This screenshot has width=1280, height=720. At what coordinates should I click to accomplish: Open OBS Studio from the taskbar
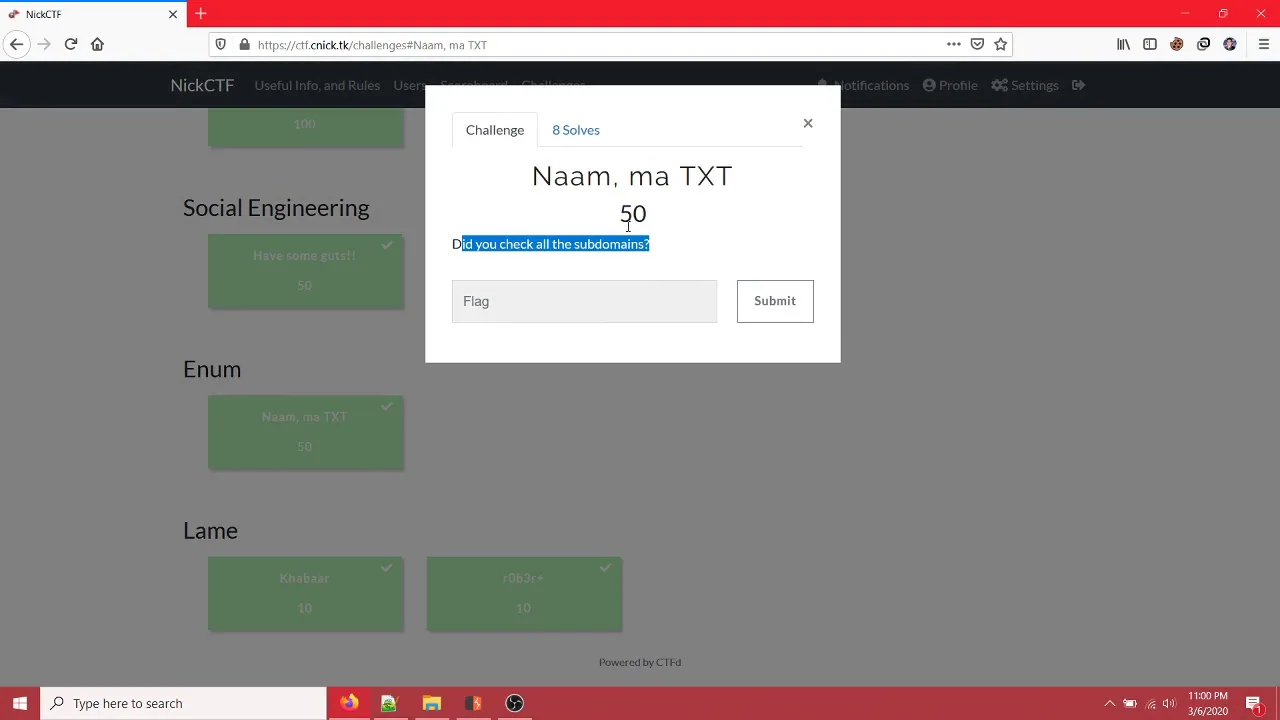pos(514,703)
